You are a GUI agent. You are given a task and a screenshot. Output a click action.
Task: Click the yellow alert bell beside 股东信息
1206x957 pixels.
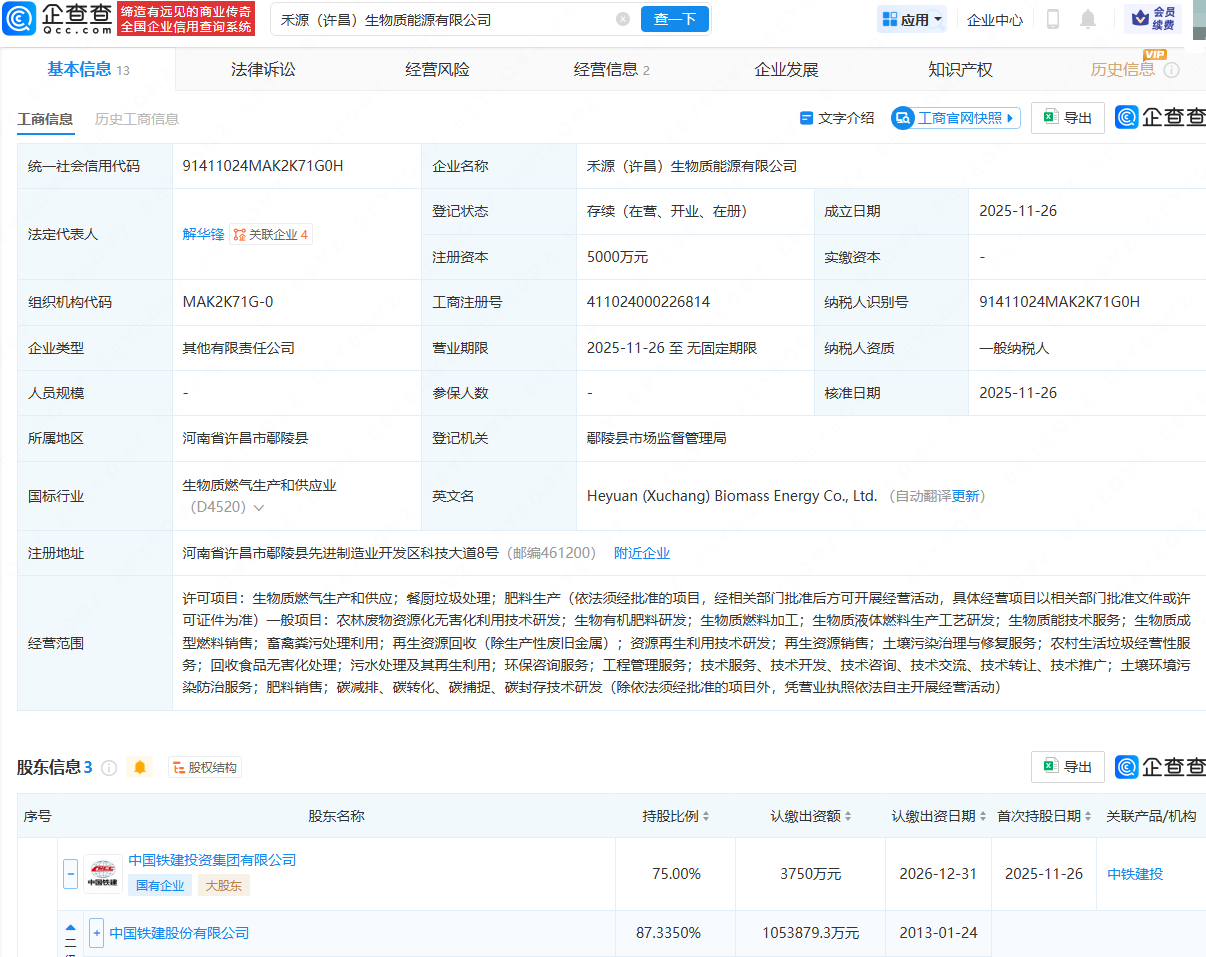pyautogui.click(x=140, y=767)
